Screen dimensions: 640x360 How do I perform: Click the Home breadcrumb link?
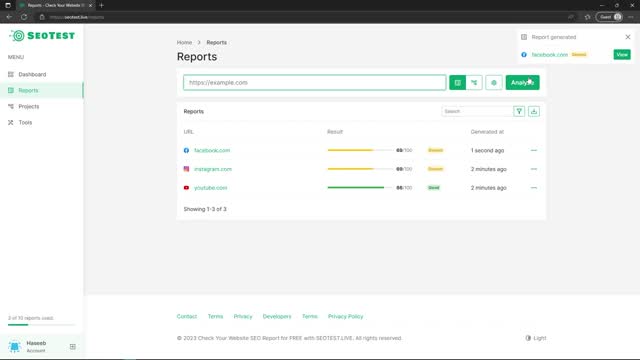coord(184,42)
